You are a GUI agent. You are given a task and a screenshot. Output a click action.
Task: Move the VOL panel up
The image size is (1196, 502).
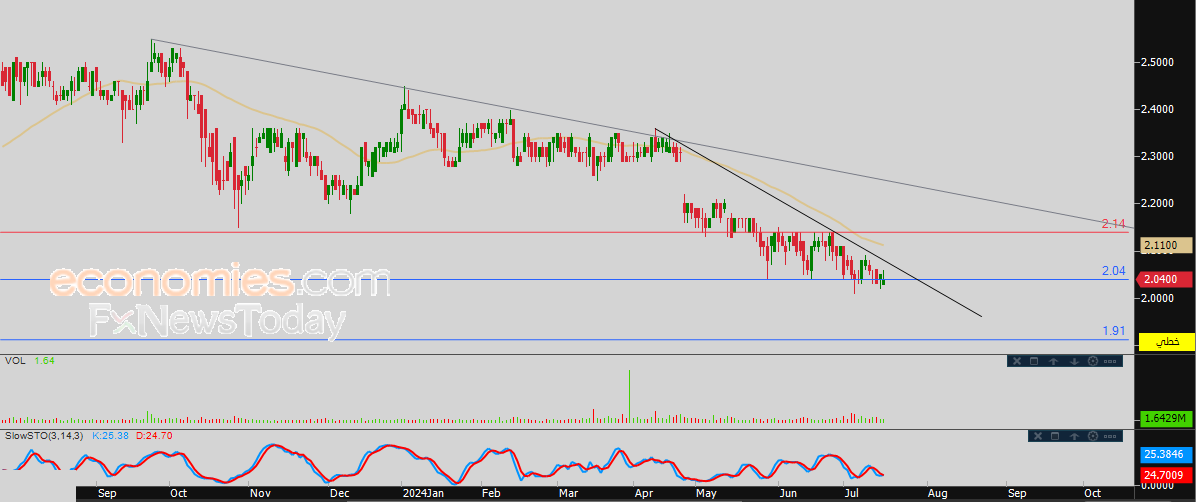pyautogui.click(x=1053, y=361)
